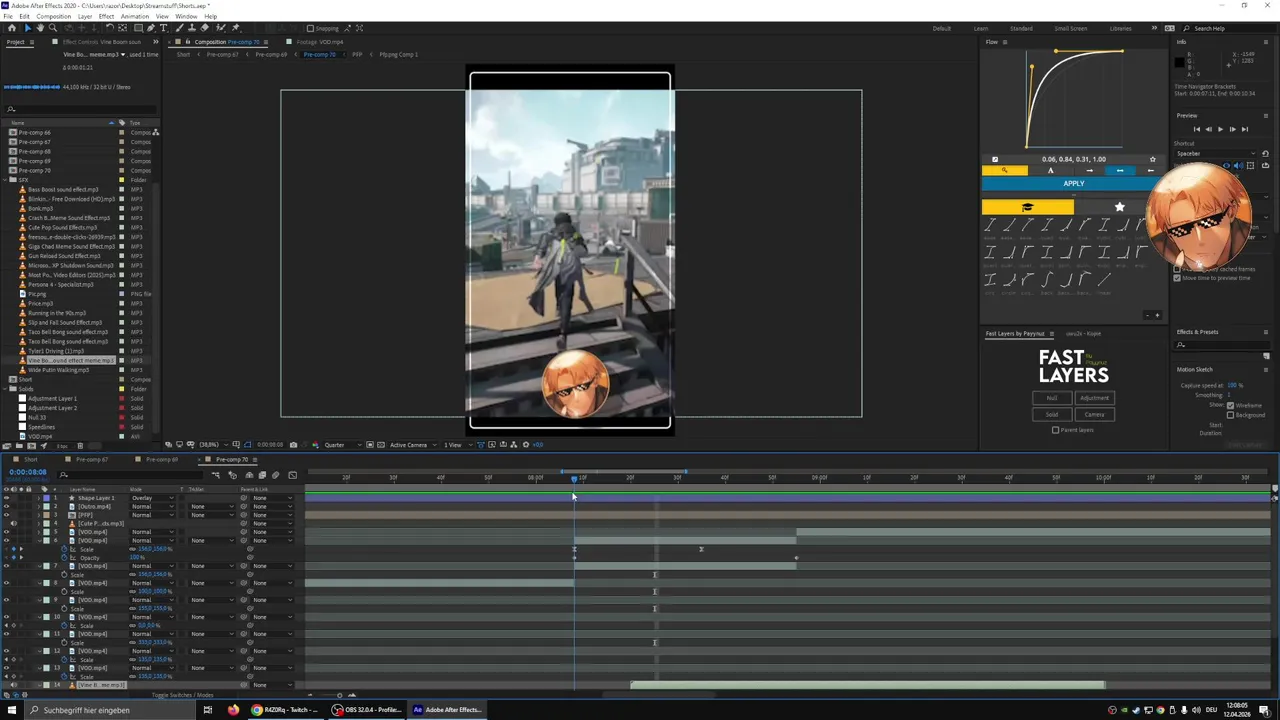Viewport: 1280px width, 720px height.
Task: Open the Composition menu
Action: click(53, 16)
